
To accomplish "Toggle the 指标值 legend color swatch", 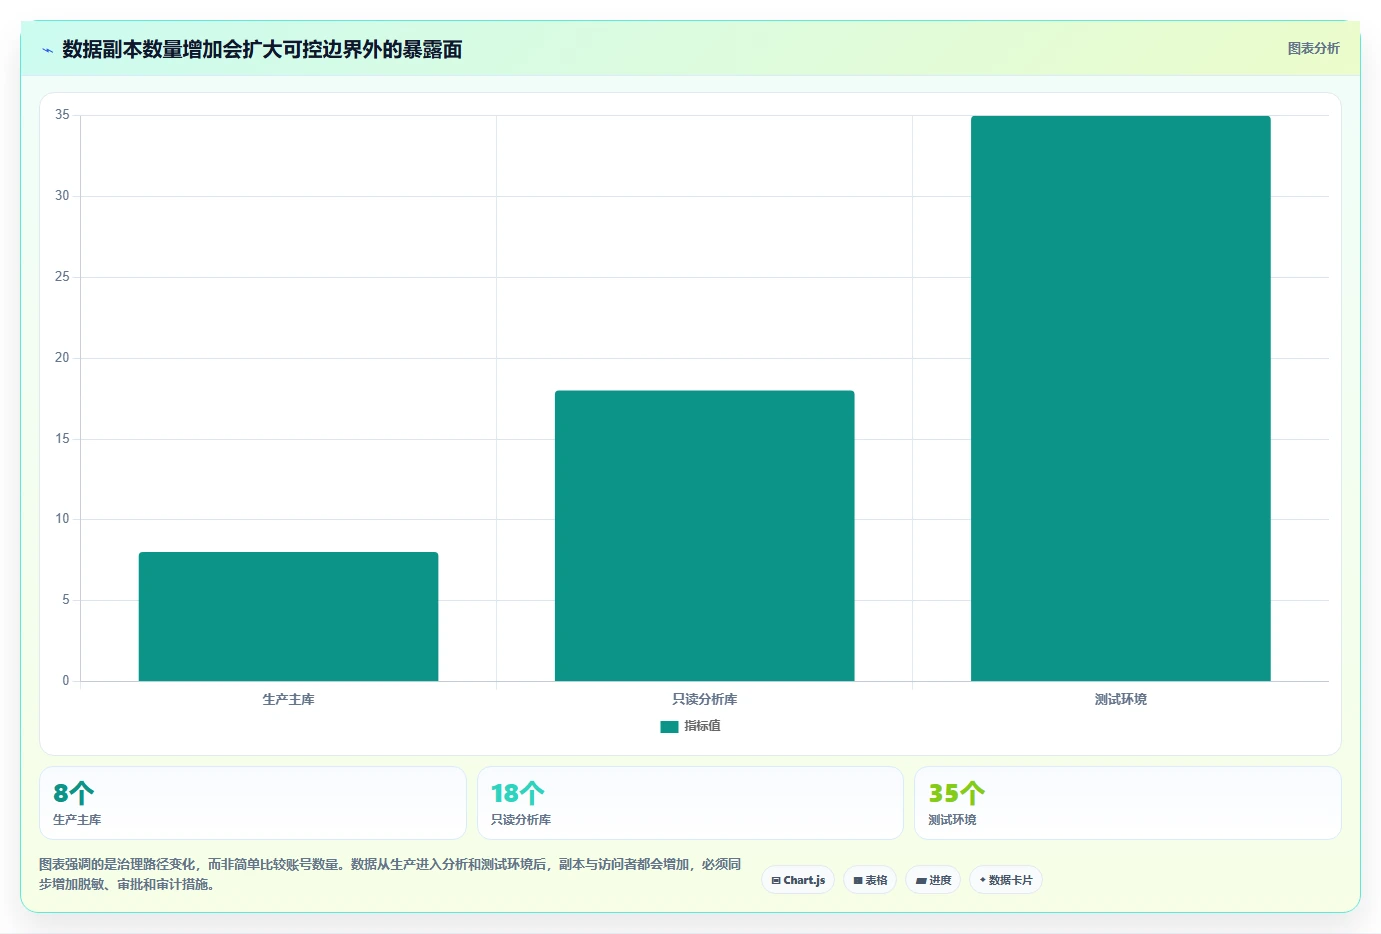I will [x=669, y=727].
